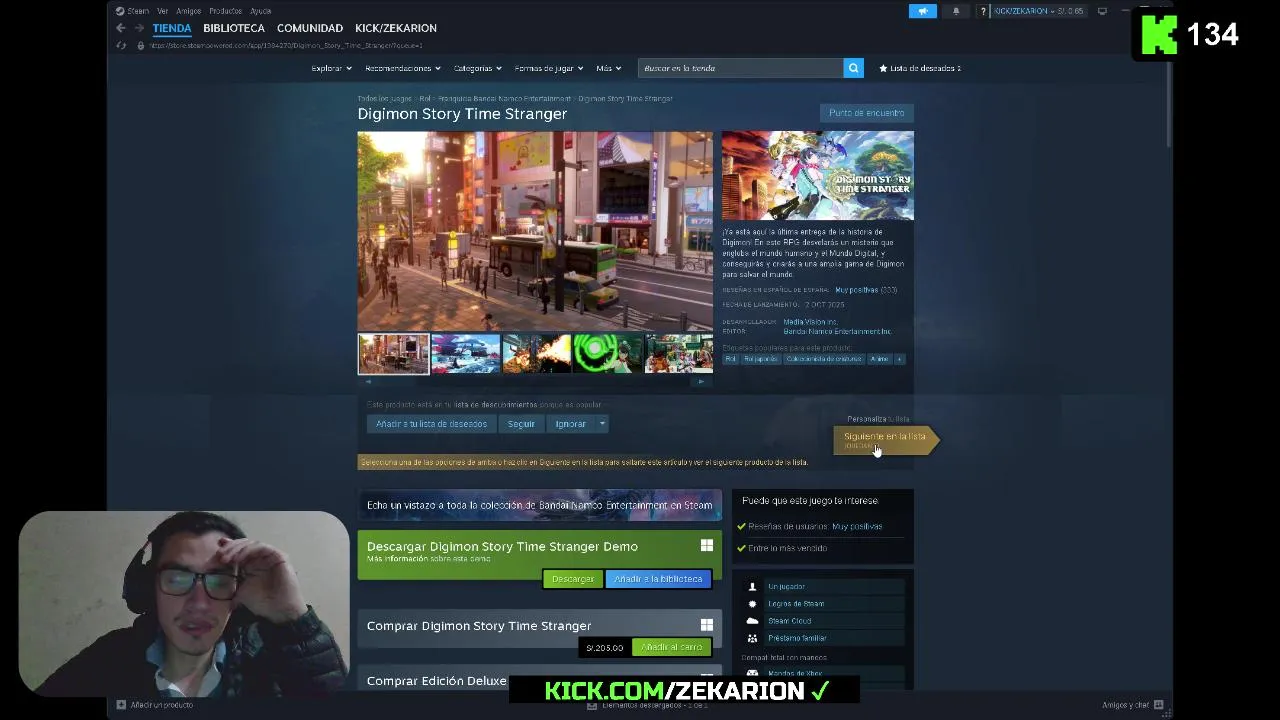Click the Coleccionista de criaturas tag

tap(824, 359)
